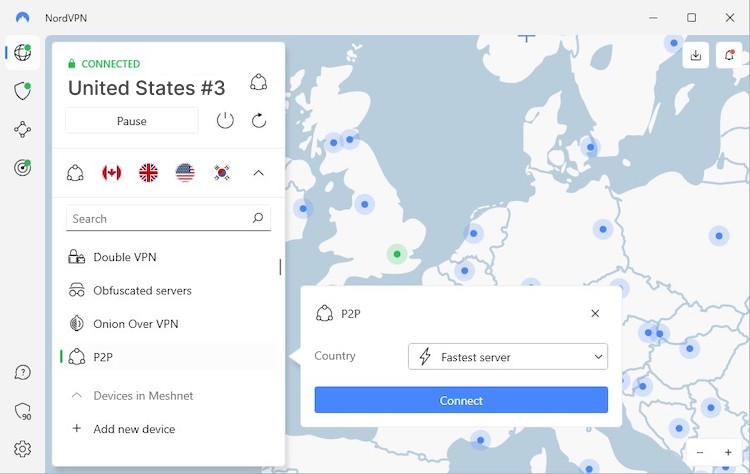Open the Fastest server country dropdown
Image resolution: width=750 pixels, height=474 pixels.
point(508,357)
